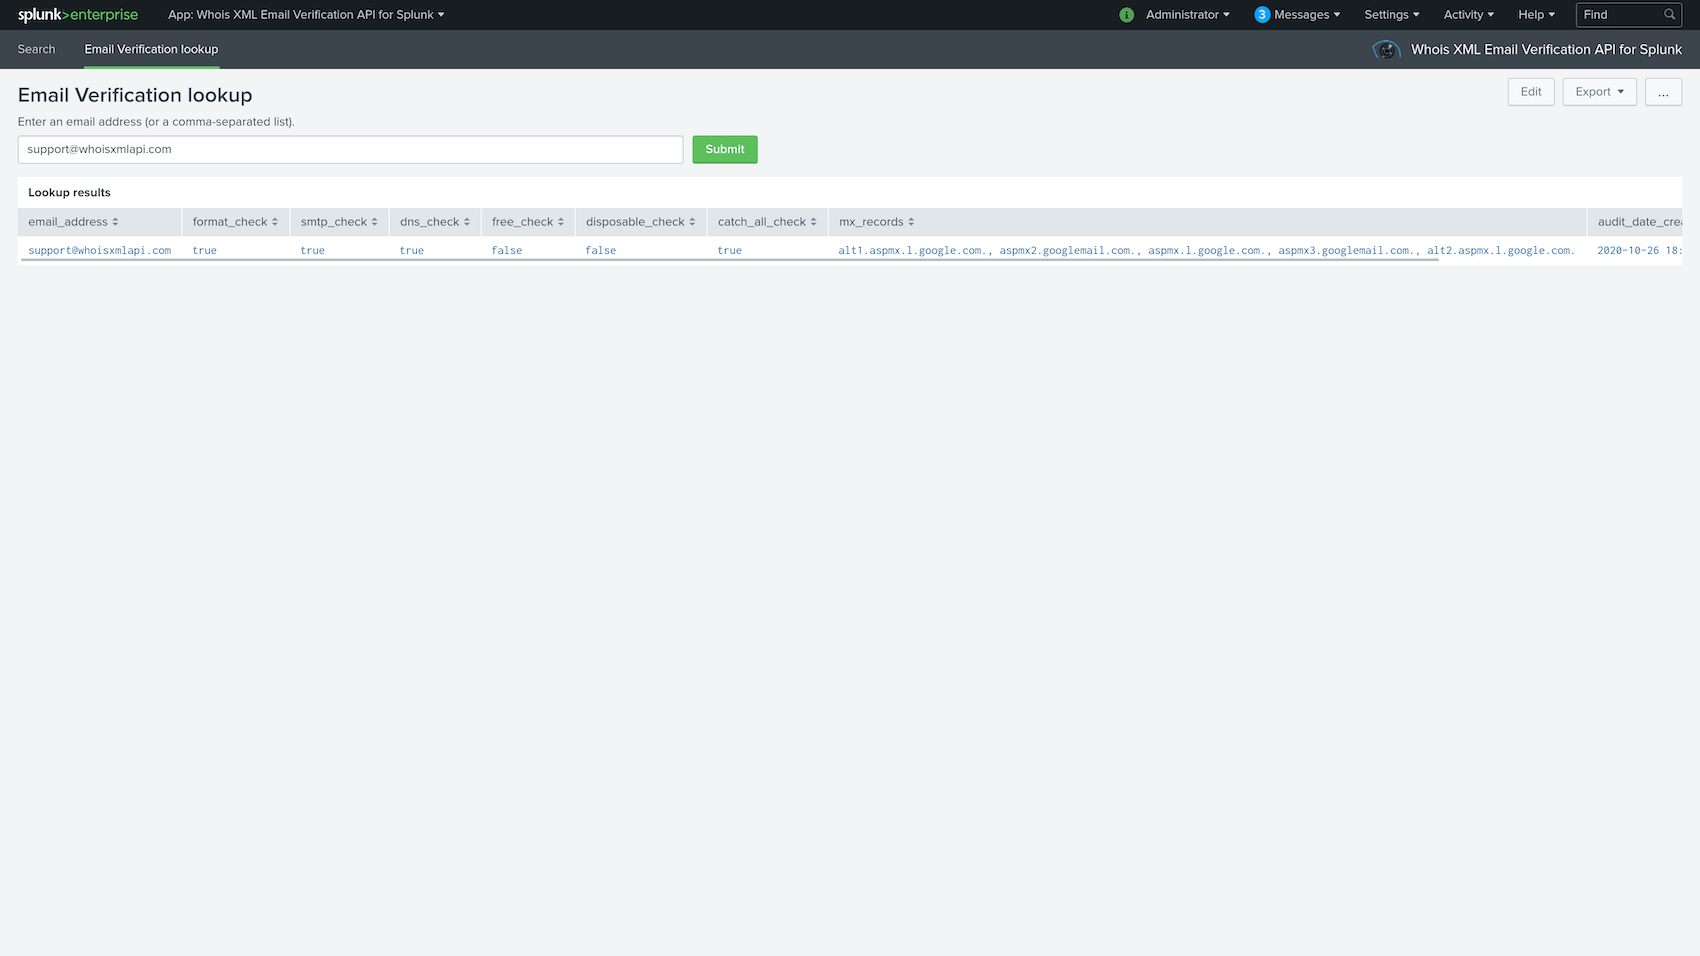Open the Activity menu

[1469, 15]
